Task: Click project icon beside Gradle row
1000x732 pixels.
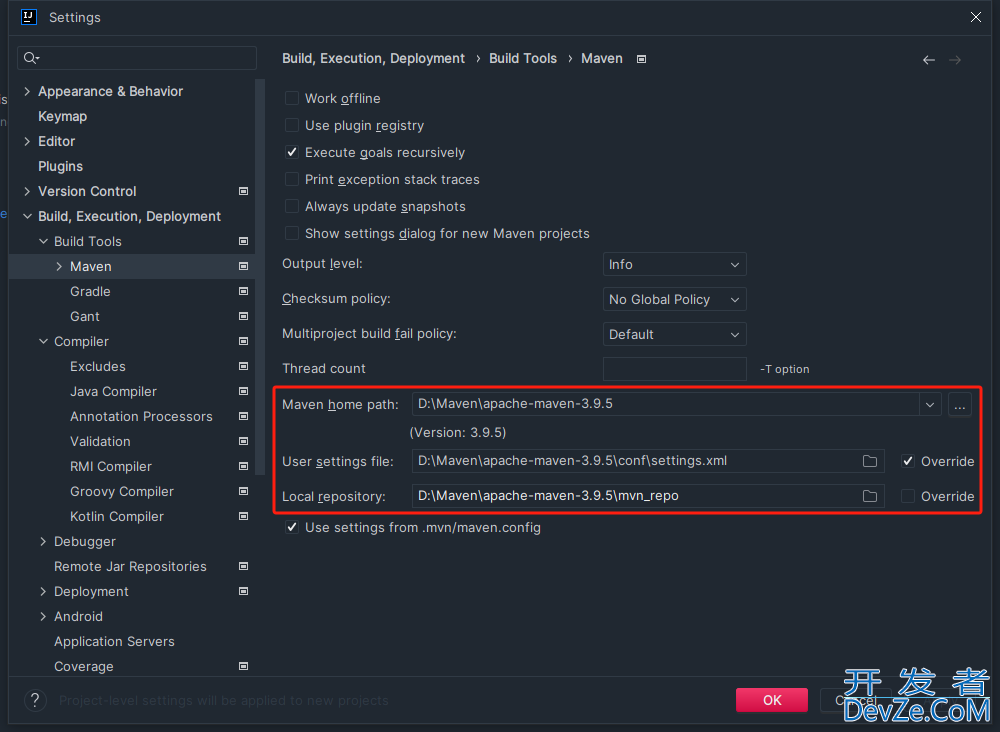Action: 243,291
